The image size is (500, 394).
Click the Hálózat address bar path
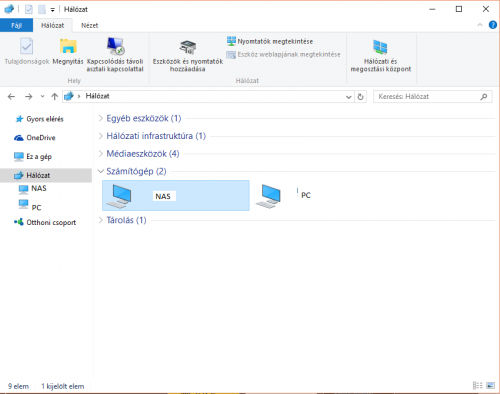(x=97, y=96)
